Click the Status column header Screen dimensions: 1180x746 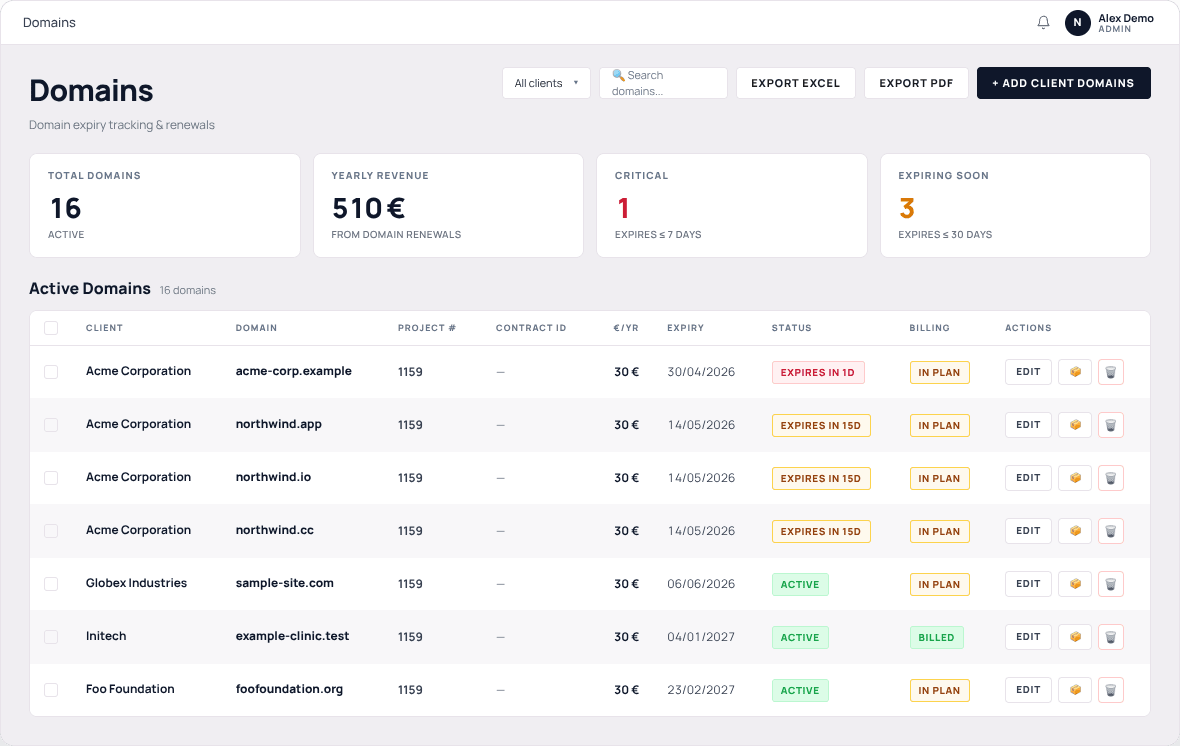click(x=792, y=328)
